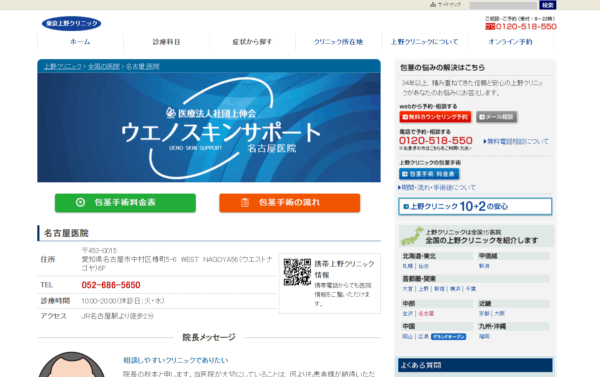Open the クリニック所在地 menu item
Viewport: 600px width, 377px height.
[x=339, y=42]
